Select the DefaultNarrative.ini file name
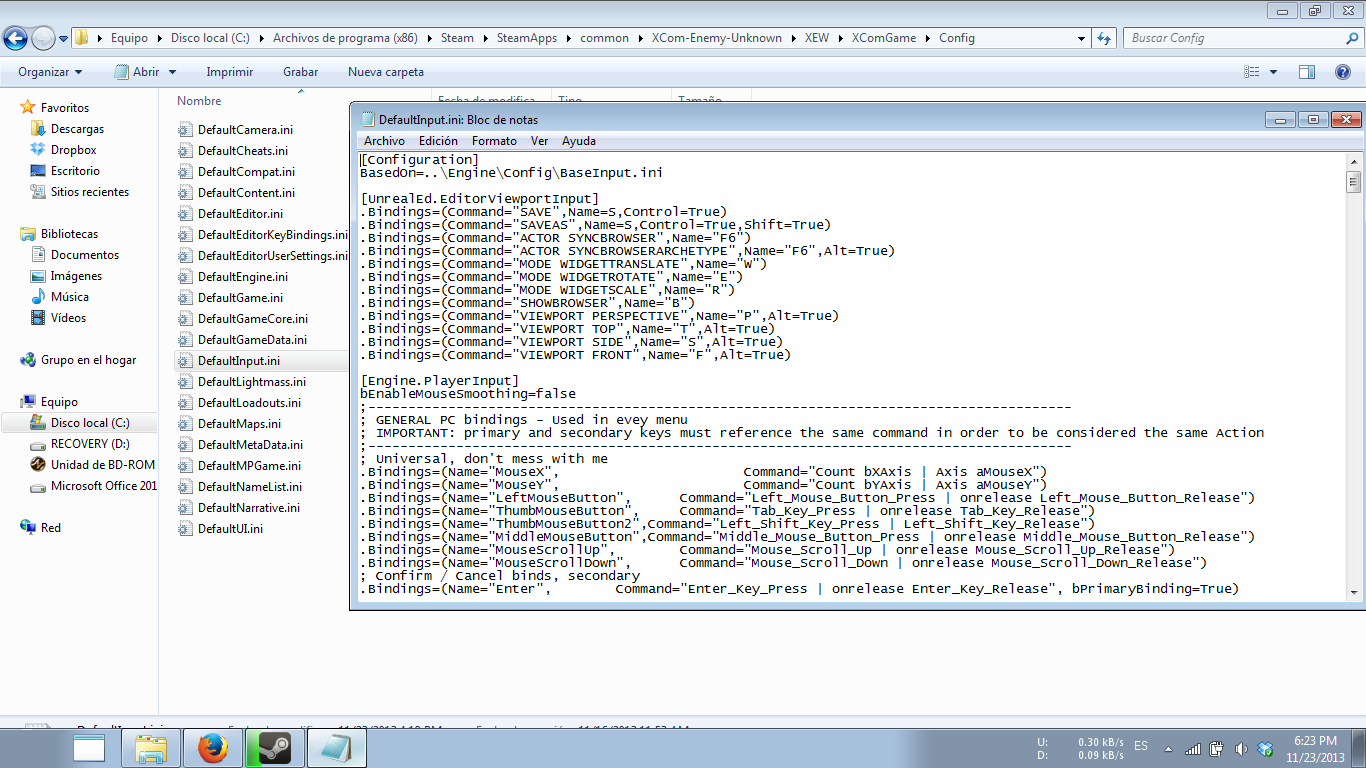The height and width of the screenshot is (768, 1366). (x=249, y=508)
